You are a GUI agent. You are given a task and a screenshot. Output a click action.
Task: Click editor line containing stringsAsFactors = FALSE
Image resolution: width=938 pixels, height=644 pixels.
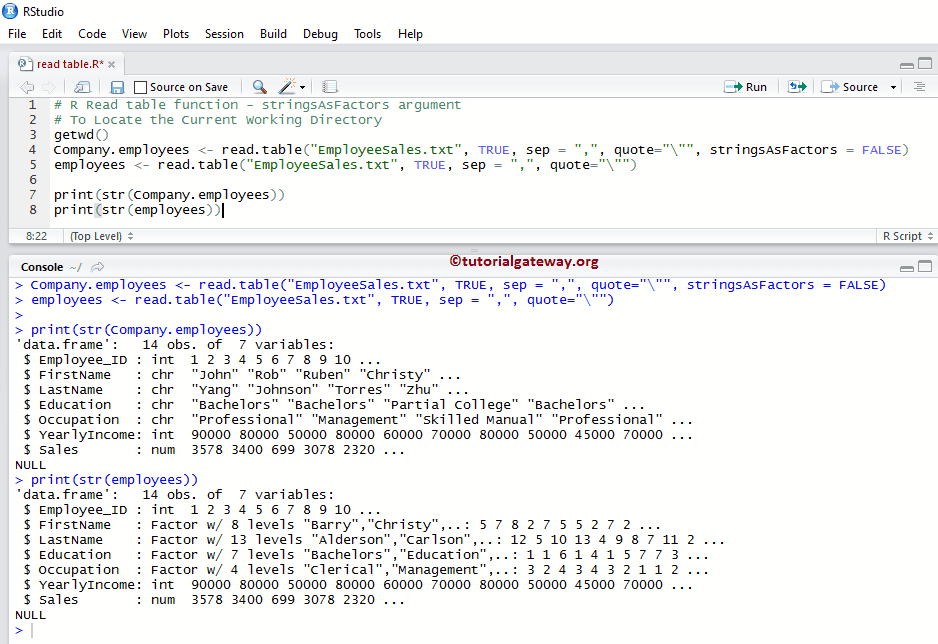point(481,150)
